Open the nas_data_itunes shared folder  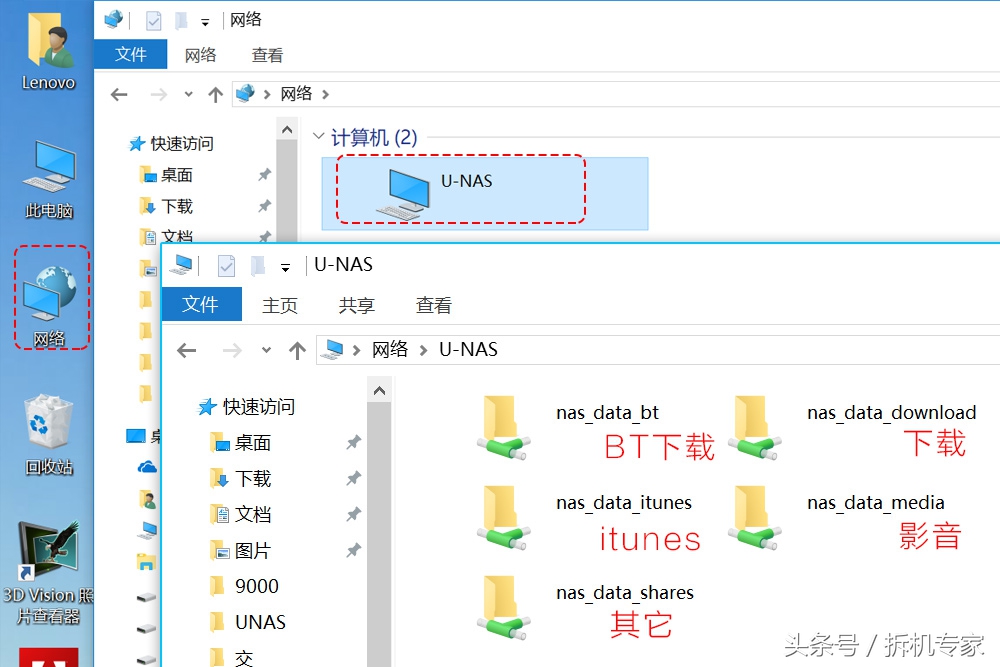[584, 517]
